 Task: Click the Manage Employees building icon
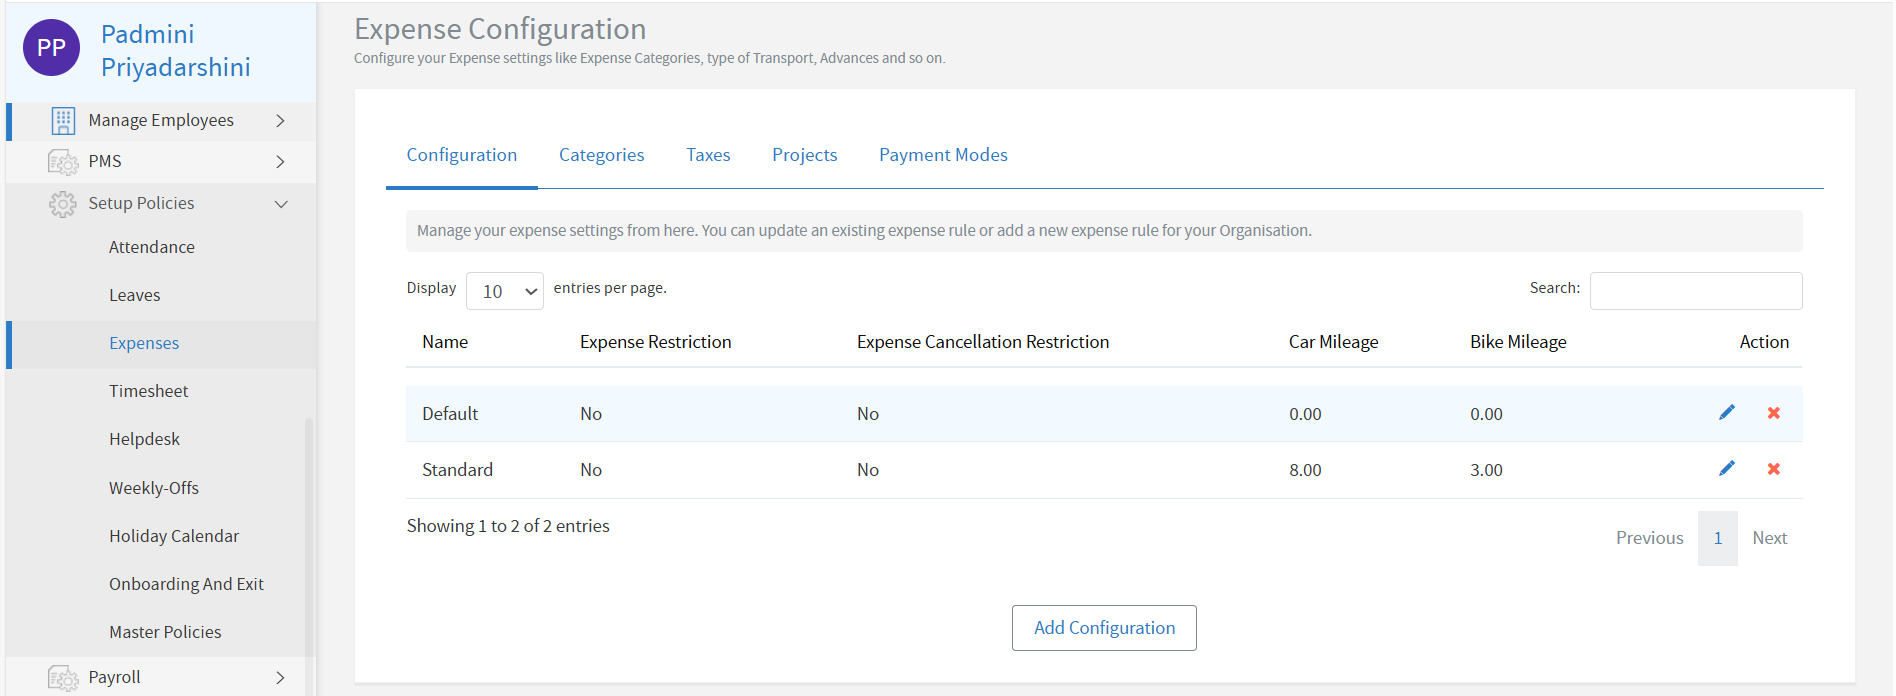(x=63, y=121)
